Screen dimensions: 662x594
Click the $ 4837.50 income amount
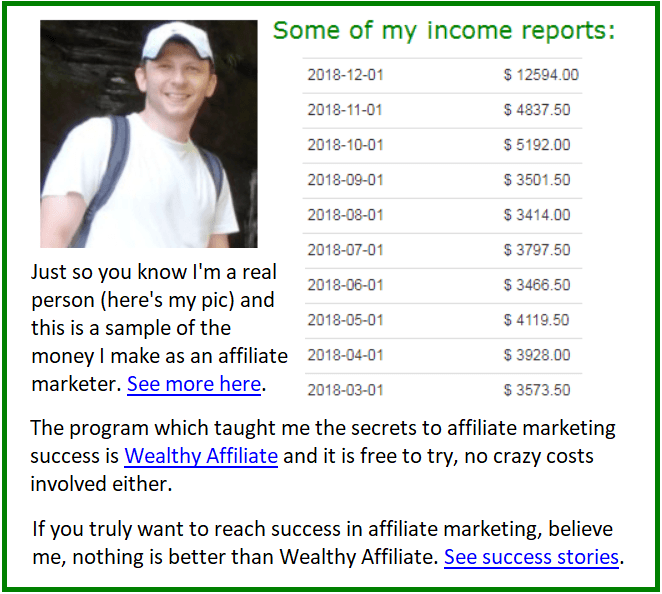click(537, 110)
